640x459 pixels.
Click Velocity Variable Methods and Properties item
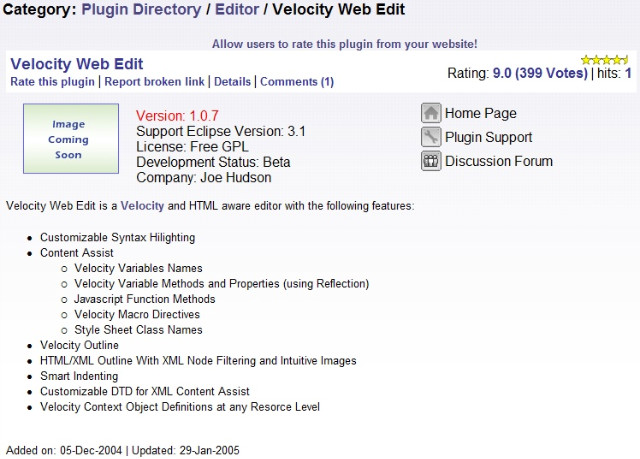pyautogui.click(x=222, y=284)
